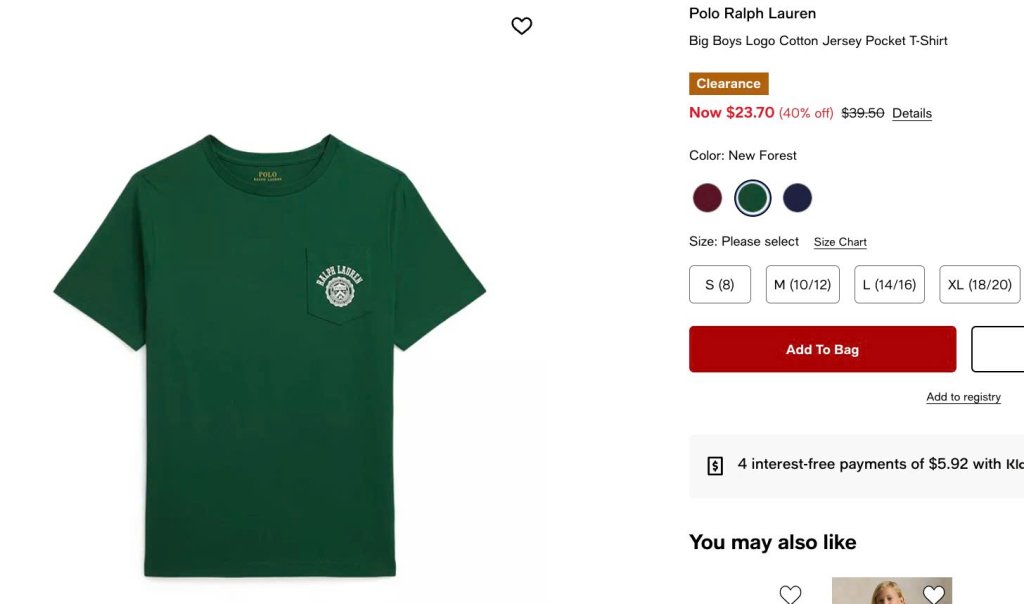Select size L (14/16)
The height and width of the screenshot is (604, 1024).
point(889,285)
